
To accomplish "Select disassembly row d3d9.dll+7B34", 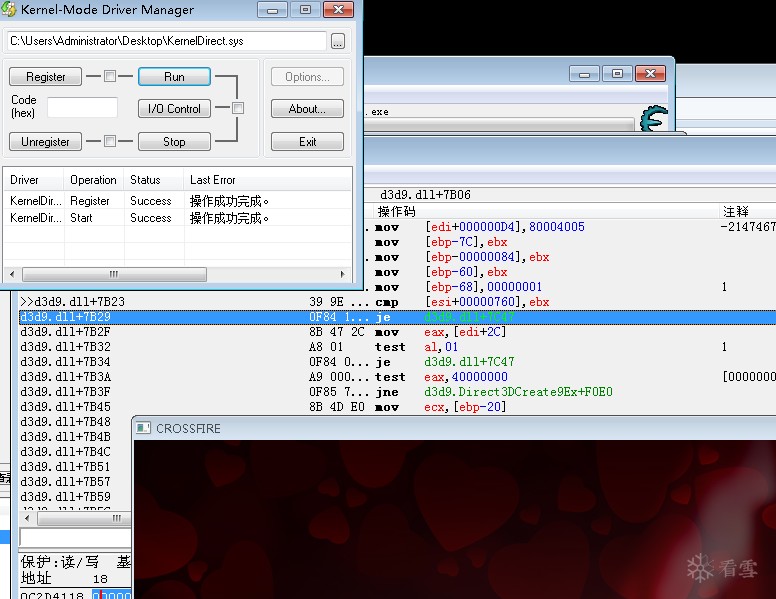I will [397, 362].
